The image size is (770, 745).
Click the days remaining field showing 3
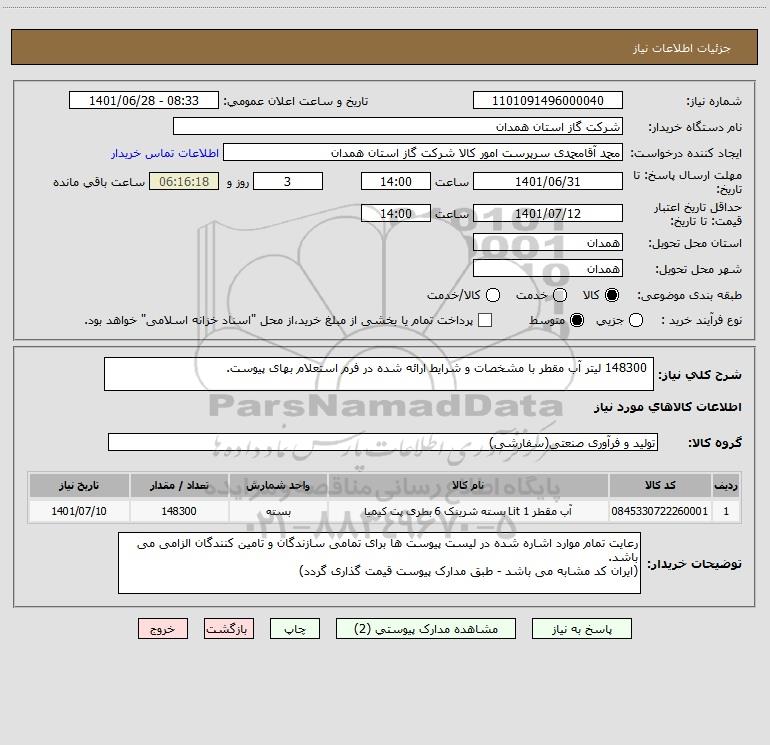click(288, 181)
